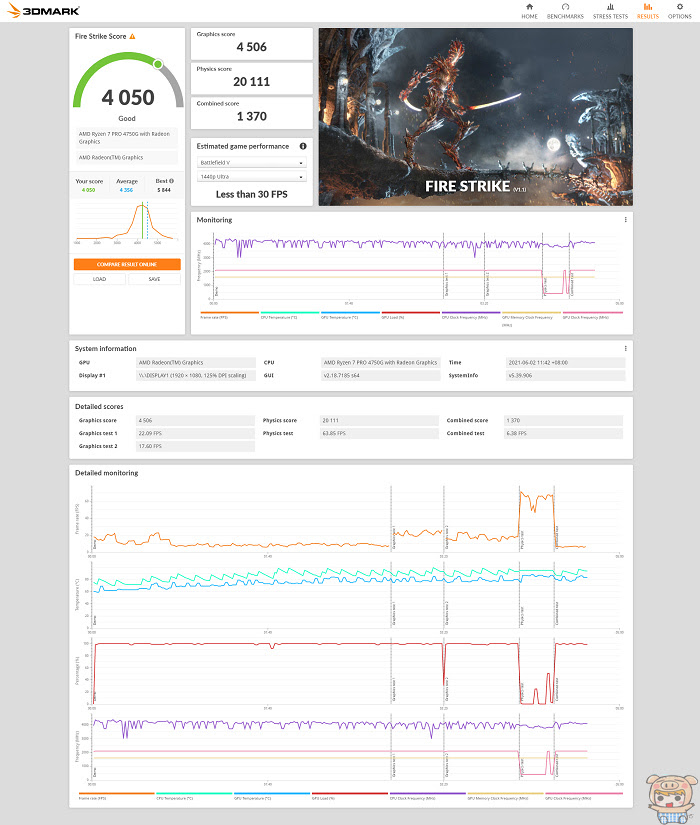The image size is (700, 825).
Task: Click the temperature chart in Detailed monitoring
Action: pos(350,597)
